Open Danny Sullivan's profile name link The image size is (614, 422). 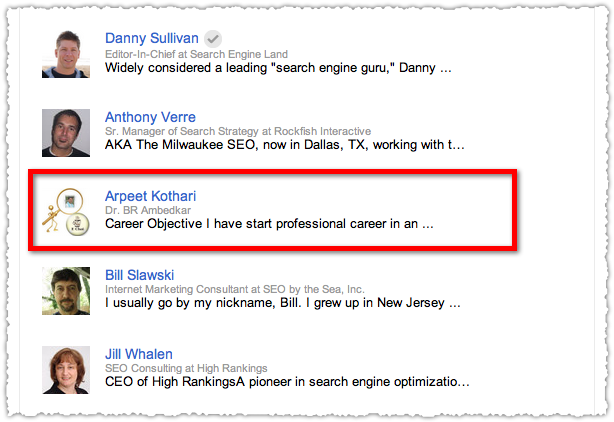(152, 38)
